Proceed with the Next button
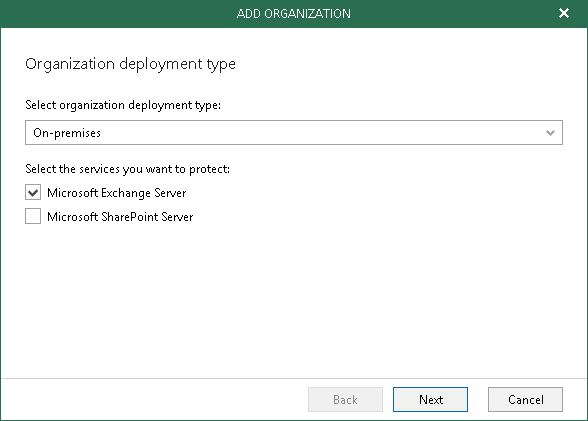This screenshot has height=421, width=588. click(430, 400)
